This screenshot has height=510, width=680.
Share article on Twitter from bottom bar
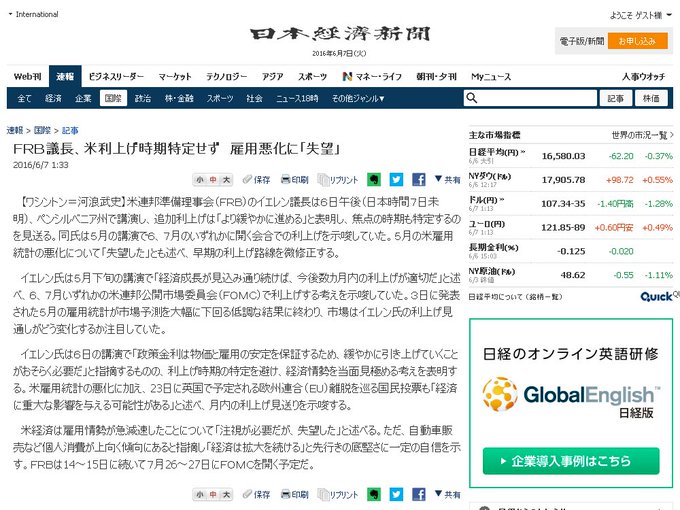click(396, 494)
